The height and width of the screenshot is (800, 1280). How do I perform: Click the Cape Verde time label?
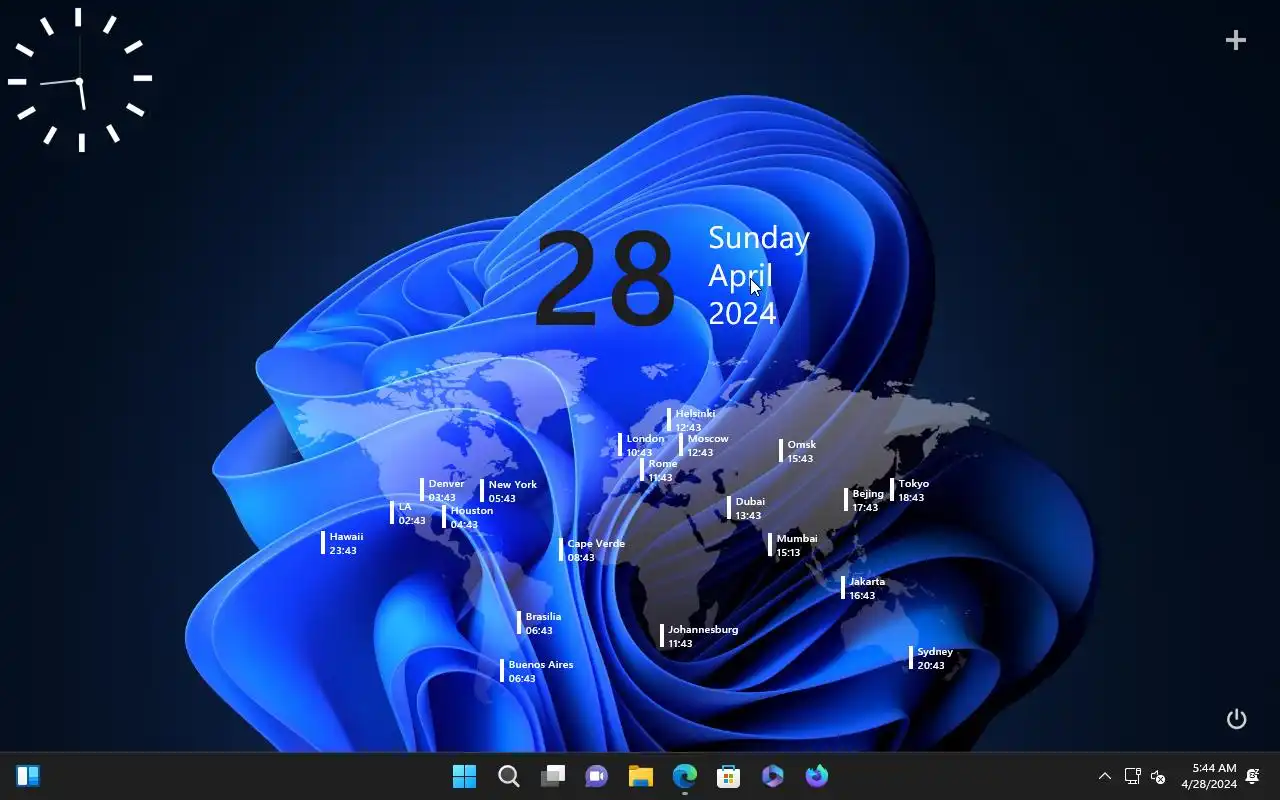coord(593,550)
